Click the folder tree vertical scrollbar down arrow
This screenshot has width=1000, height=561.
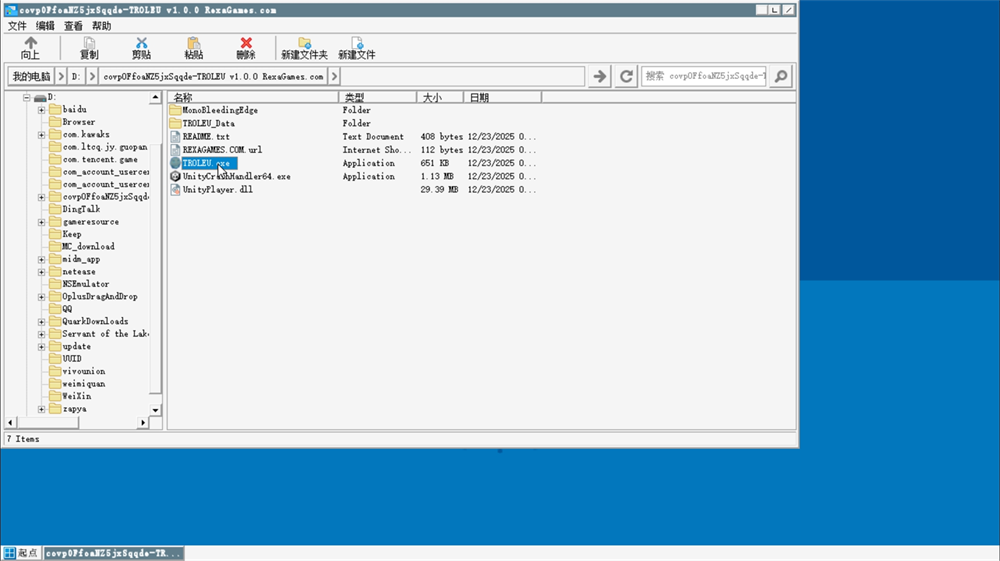click(155, 410)
